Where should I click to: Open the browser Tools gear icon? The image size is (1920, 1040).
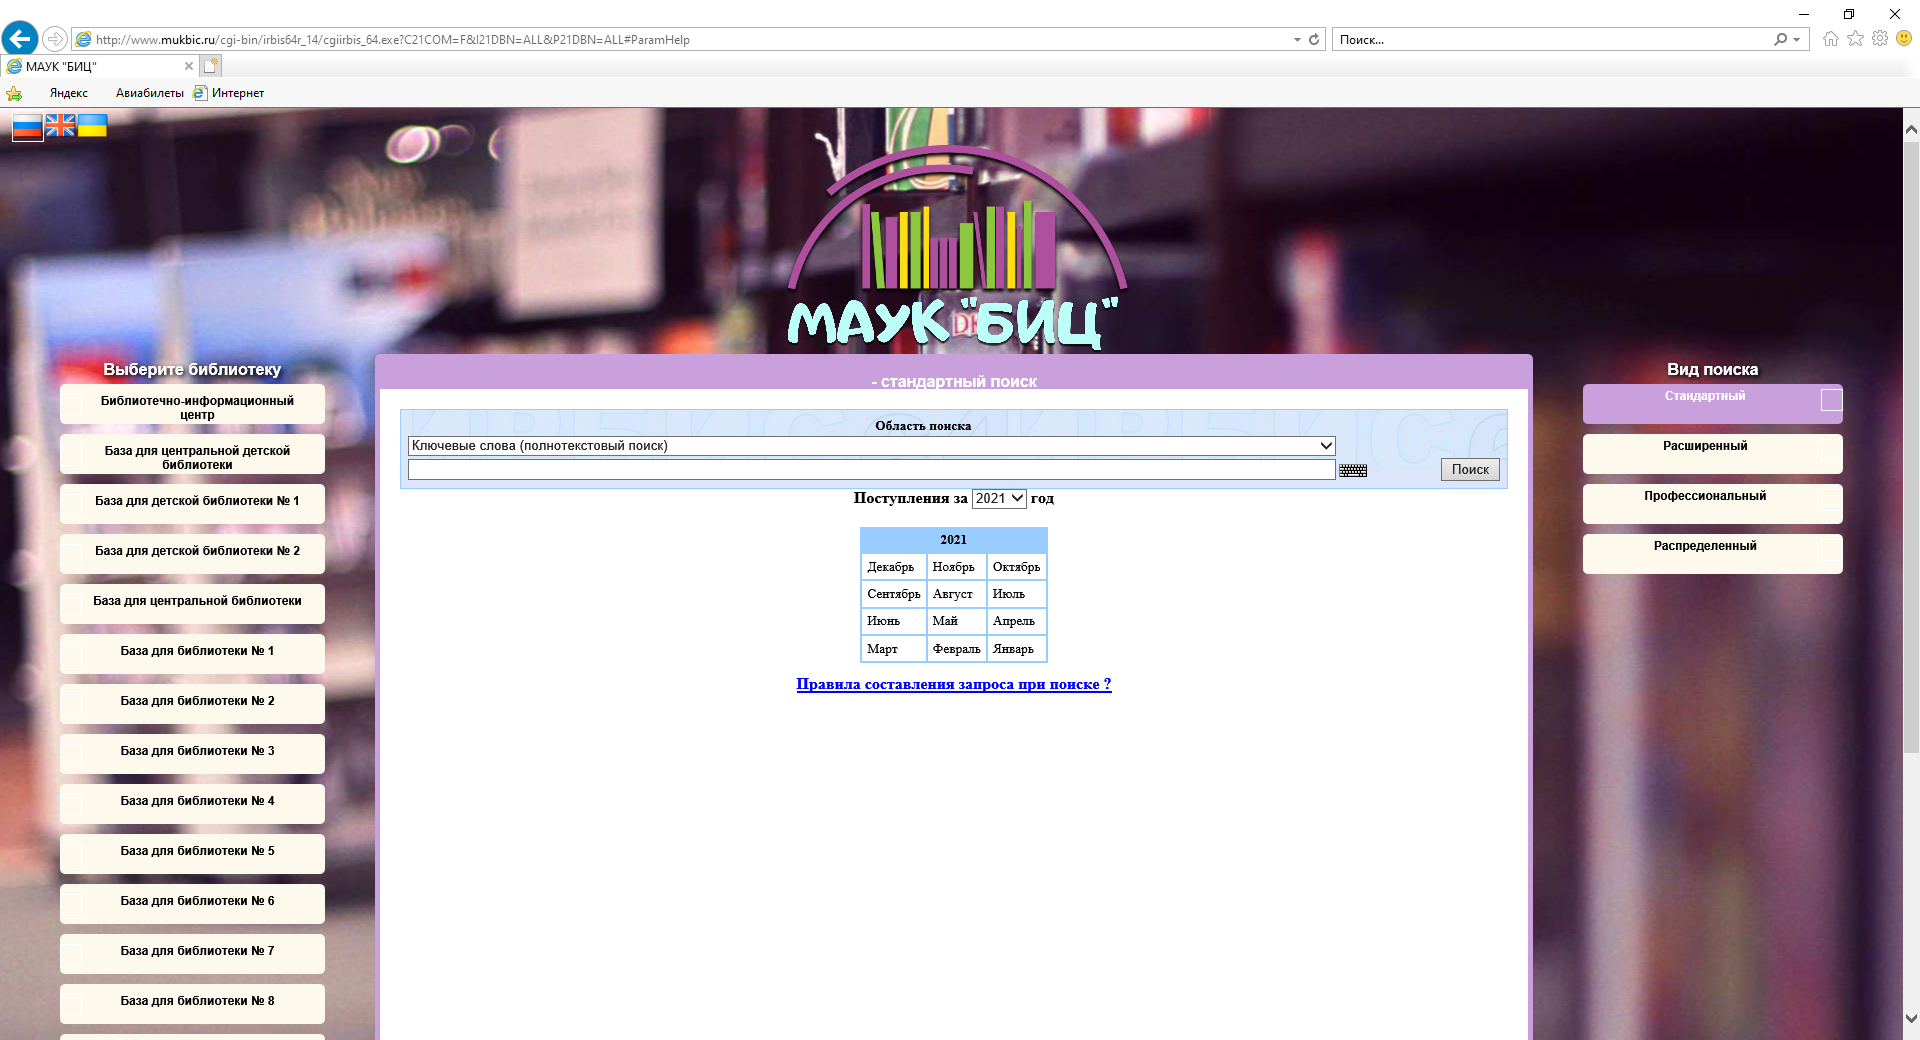1880,39
